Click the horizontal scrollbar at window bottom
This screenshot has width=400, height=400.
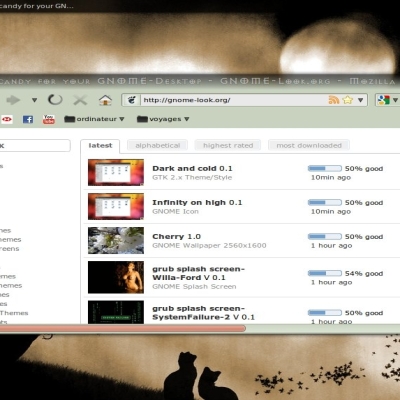pos(123,329)
